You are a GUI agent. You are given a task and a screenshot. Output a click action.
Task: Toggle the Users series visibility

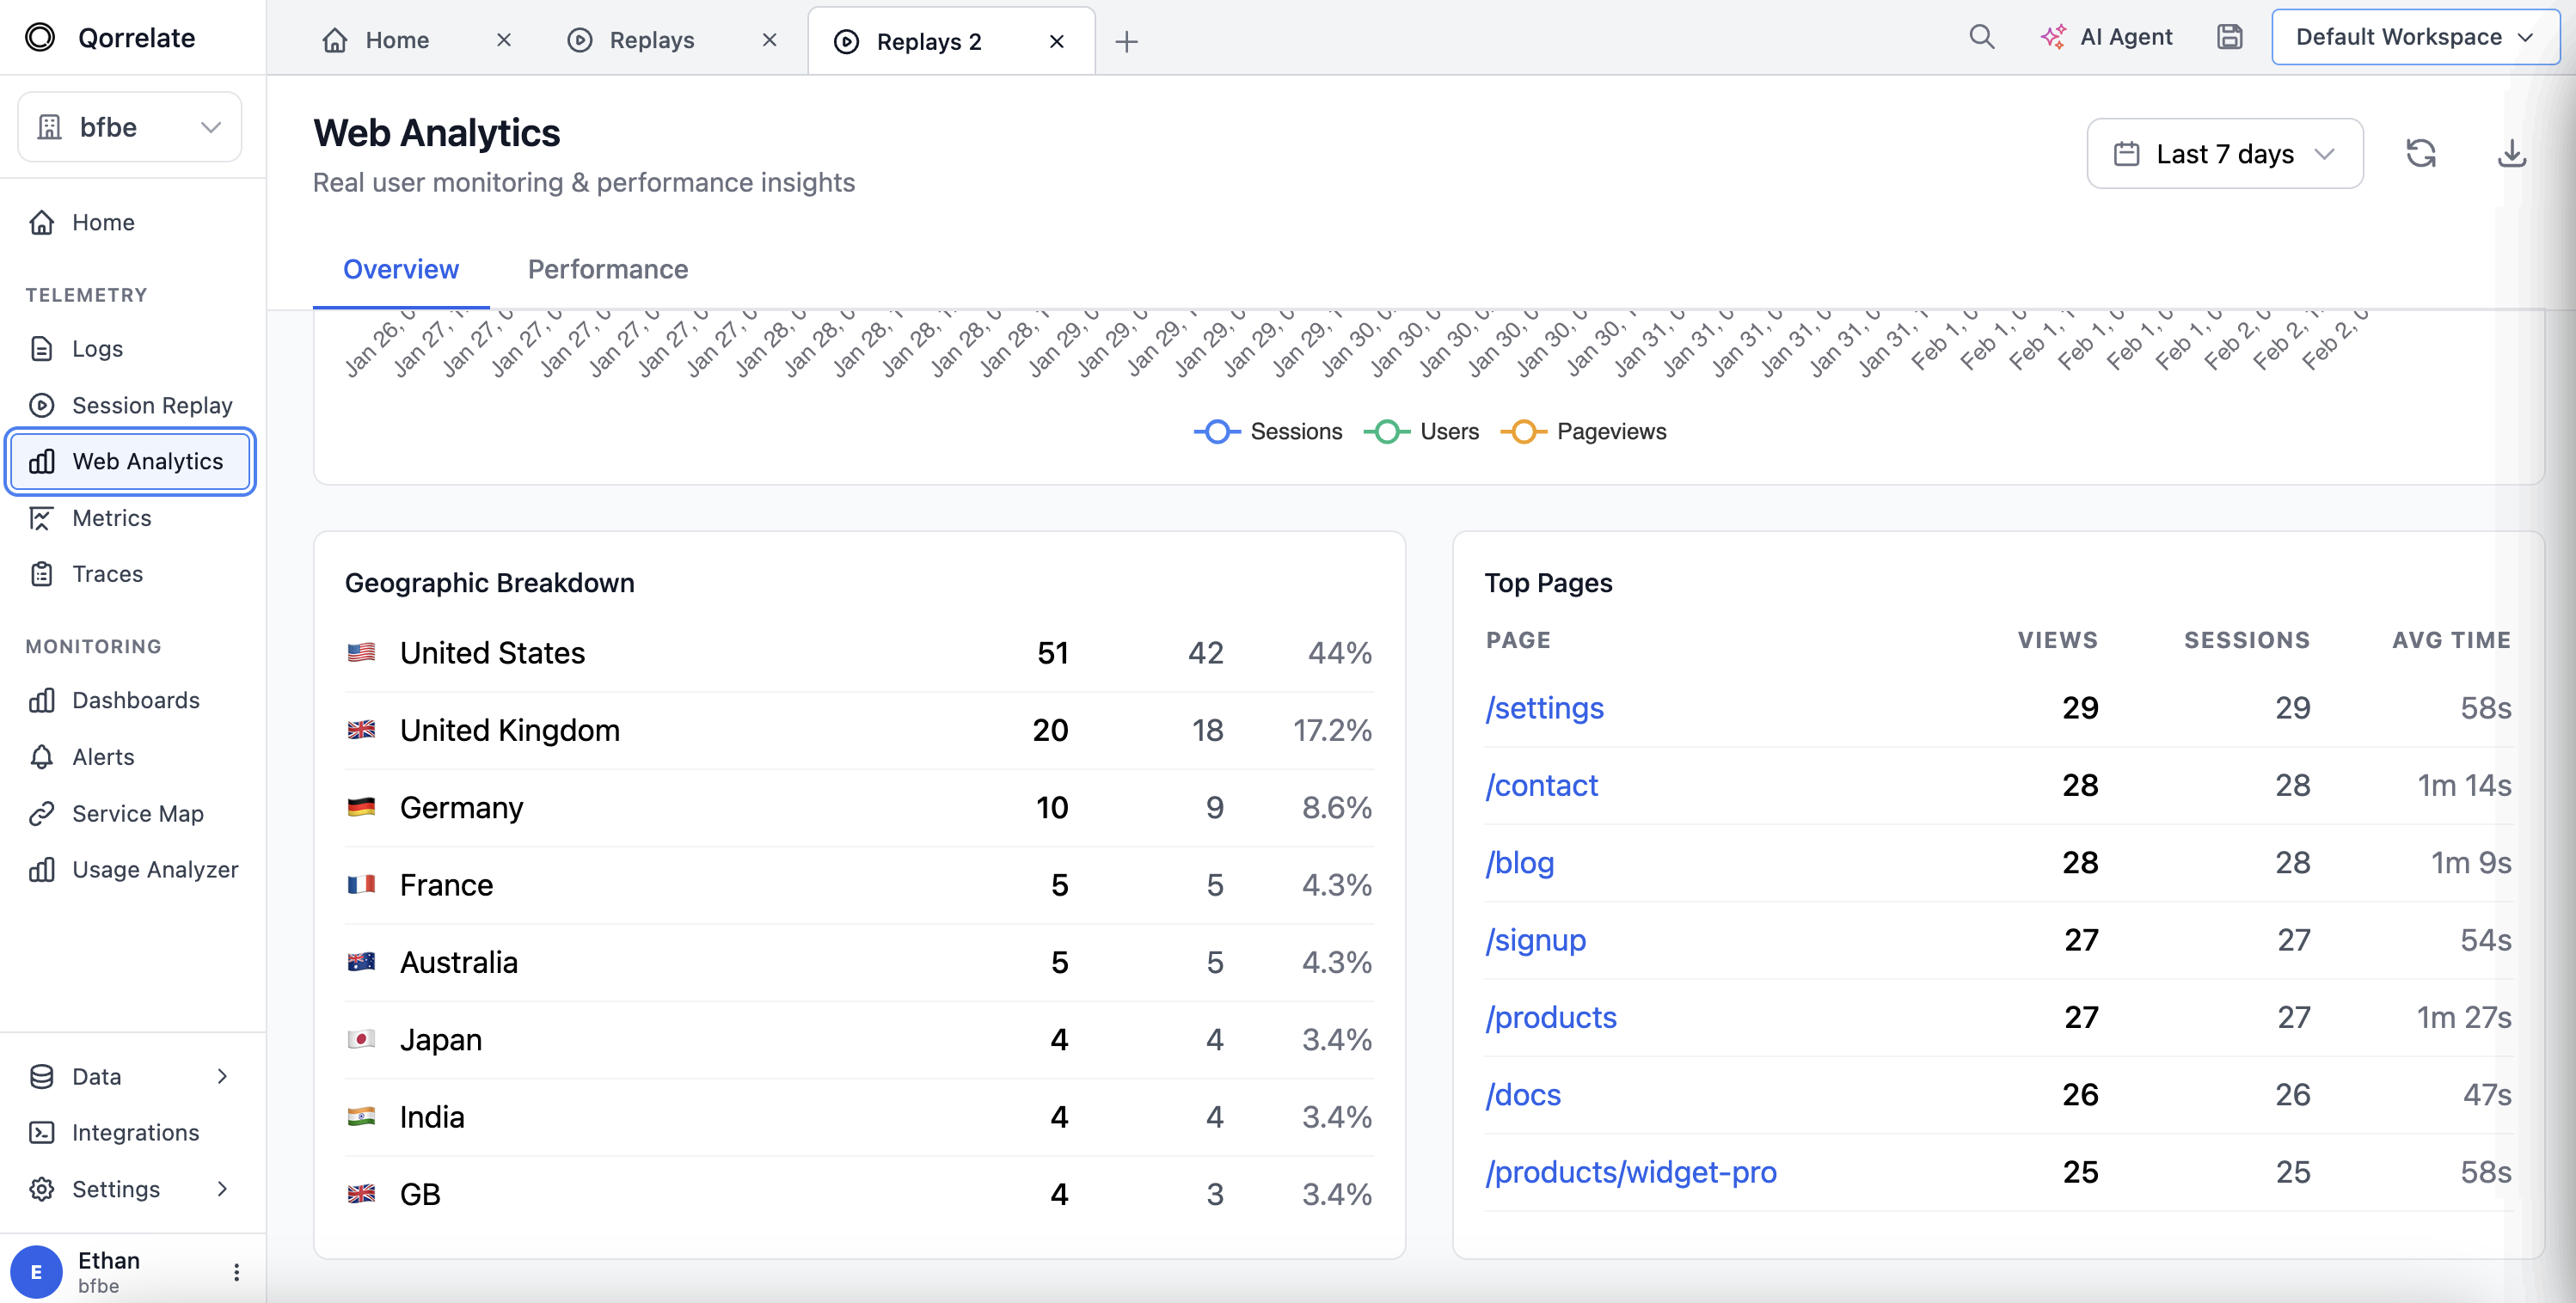pos(1423,431)
